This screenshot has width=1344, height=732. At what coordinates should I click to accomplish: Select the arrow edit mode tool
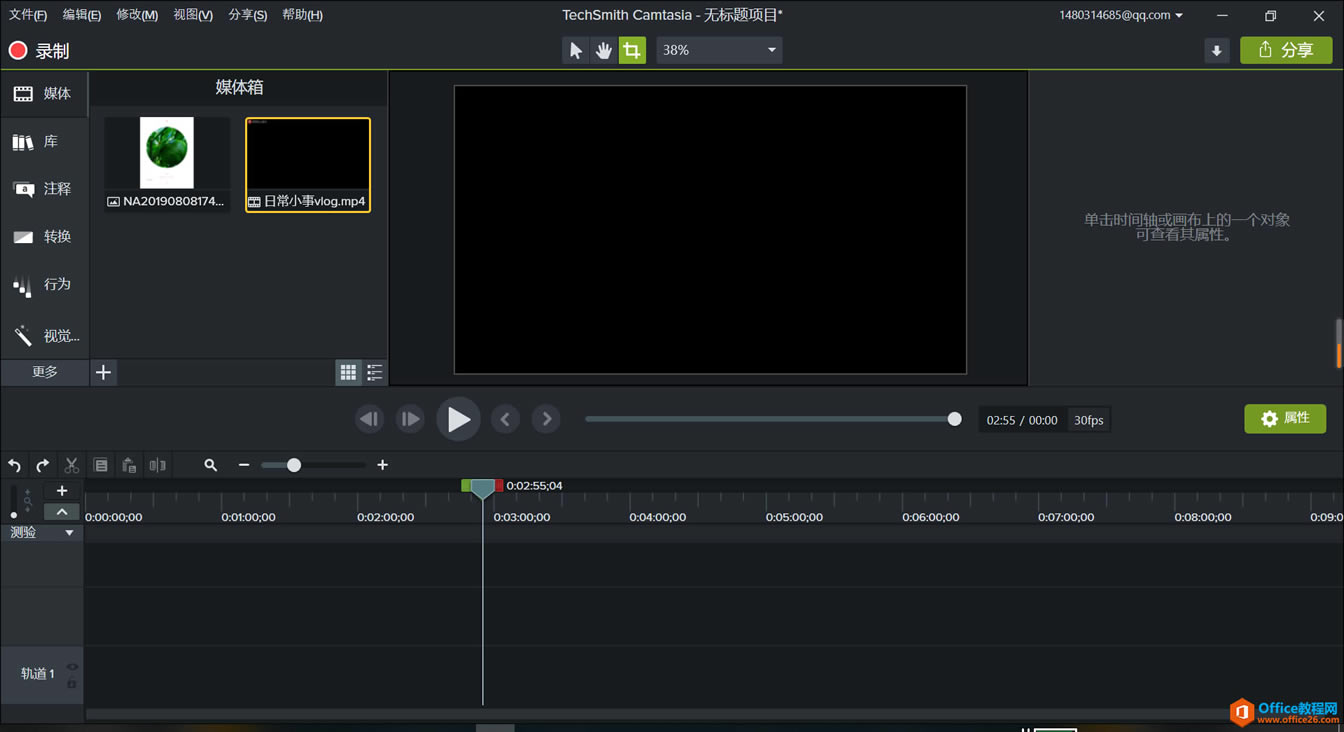coord(575,50)
